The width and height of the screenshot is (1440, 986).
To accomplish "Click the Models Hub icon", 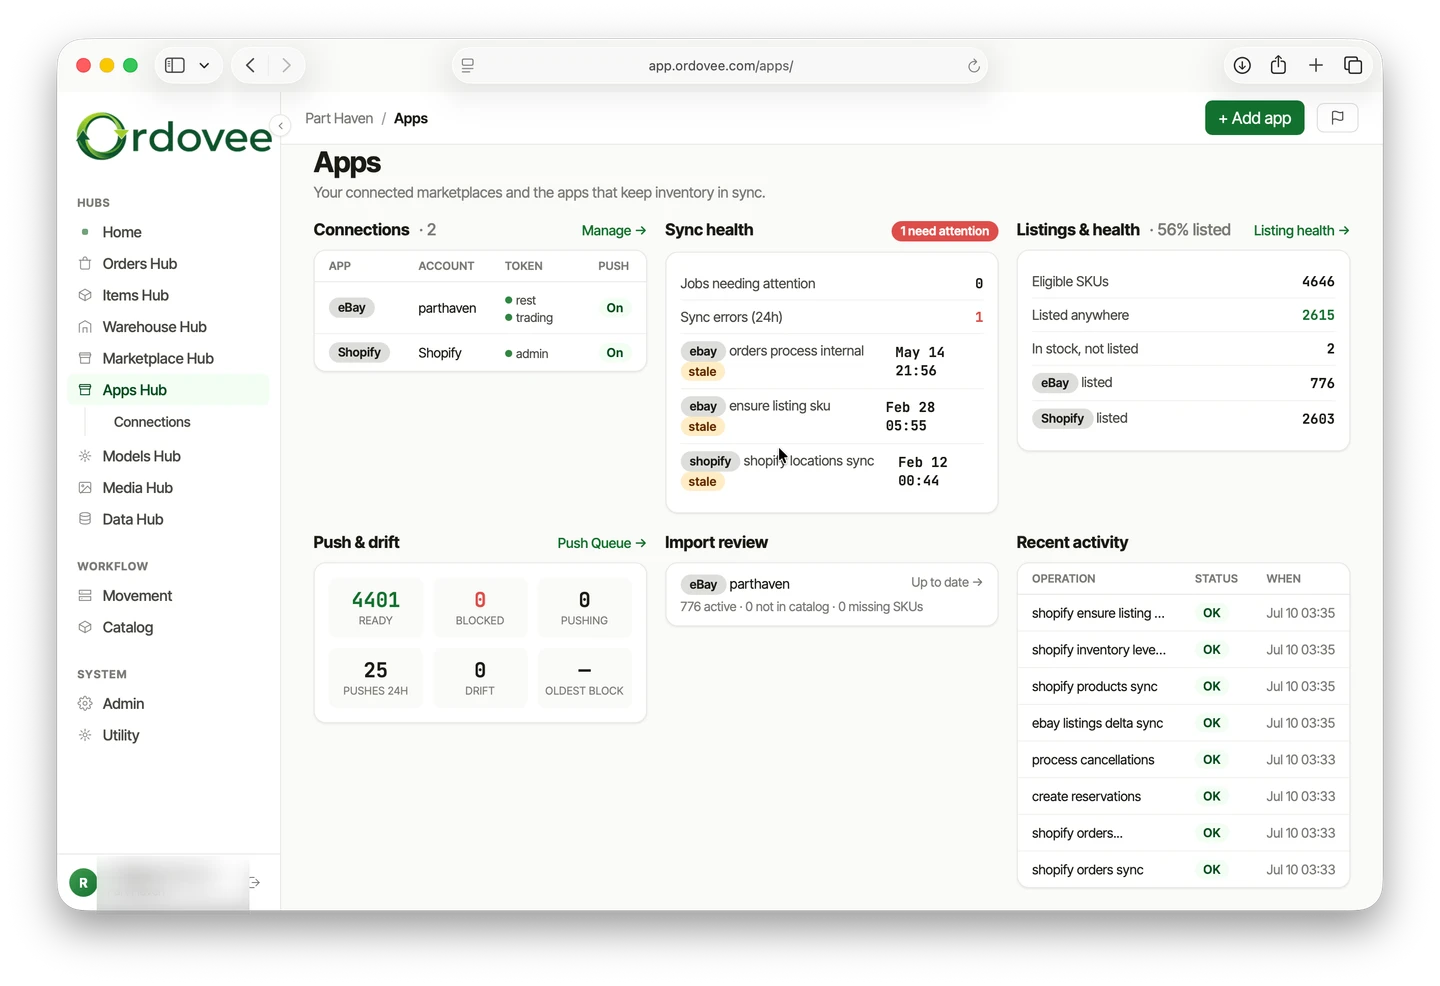I will pyautogui.click(x=85, y=456).
